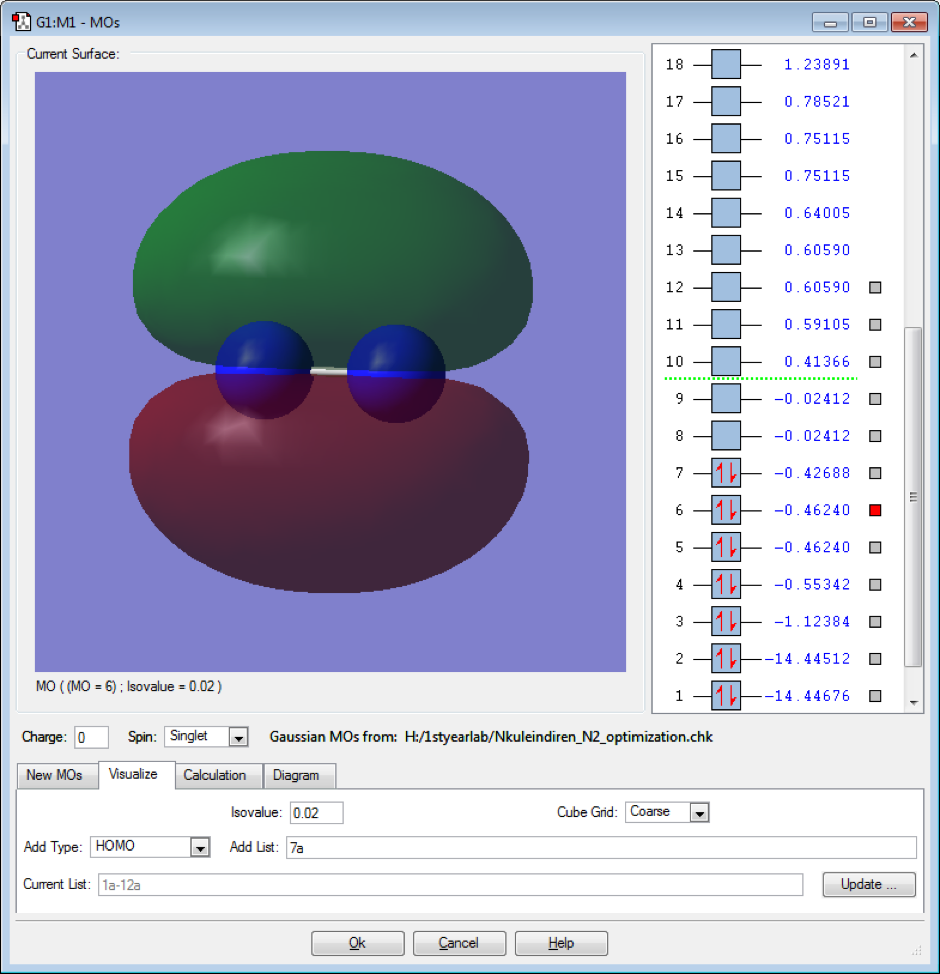Toggle surface marker for orbital 1
This screenshot has height=974, width=940.
(875, 696)
